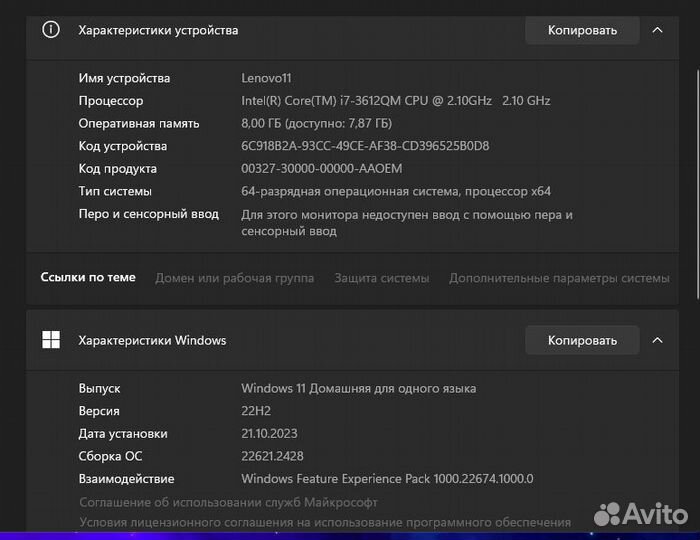Image resolution: width=700 pixels, height=540 pixels.
Task: Click the Характеристики Windows heading
Action: tap(152, 341)
